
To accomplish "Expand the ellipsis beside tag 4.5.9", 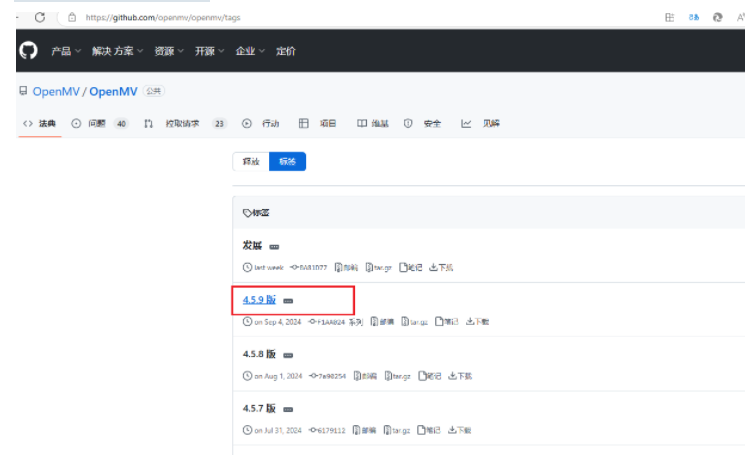I will pos(288,301).
